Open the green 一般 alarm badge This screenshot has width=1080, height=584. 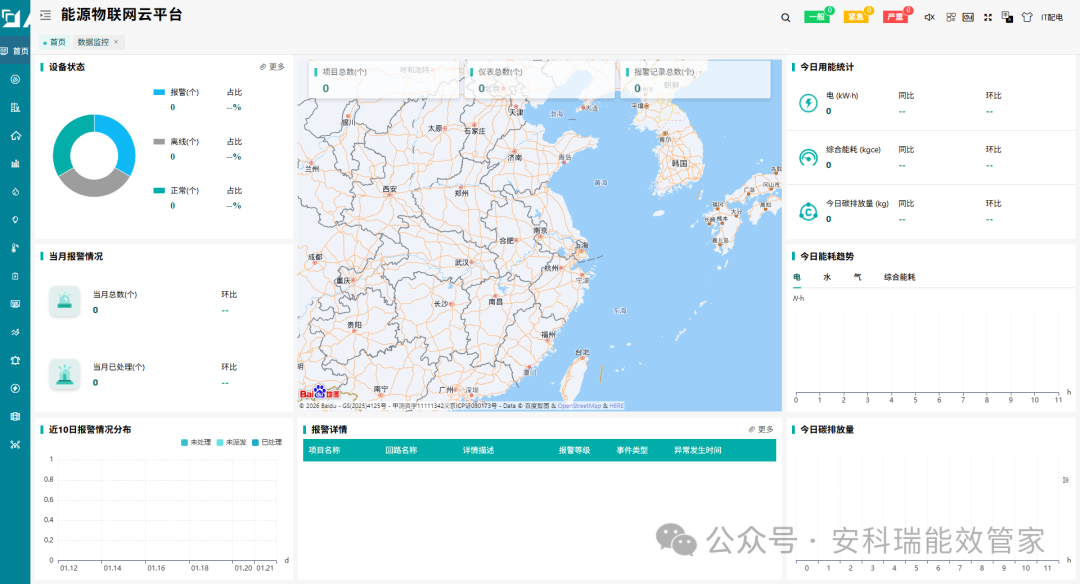(817, 17)
